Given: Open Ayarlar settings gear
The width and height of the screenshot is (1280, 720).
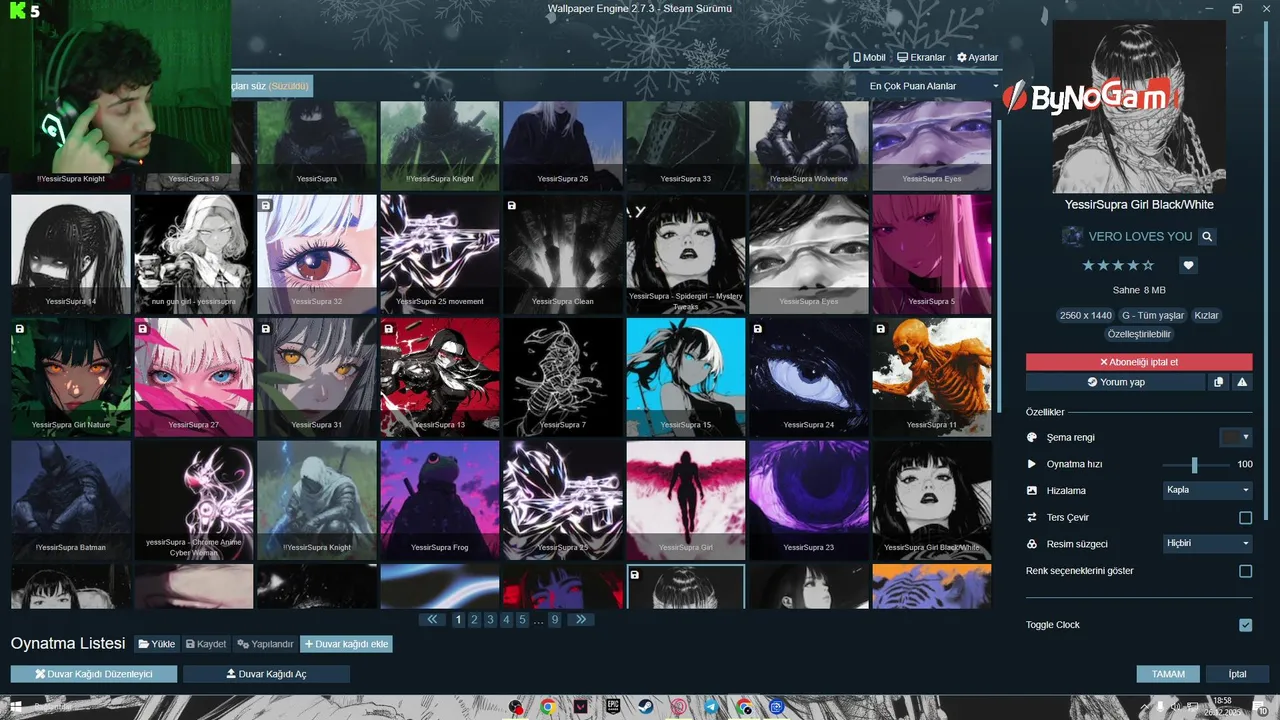Looking at the screenshot, I should [977, 57].
